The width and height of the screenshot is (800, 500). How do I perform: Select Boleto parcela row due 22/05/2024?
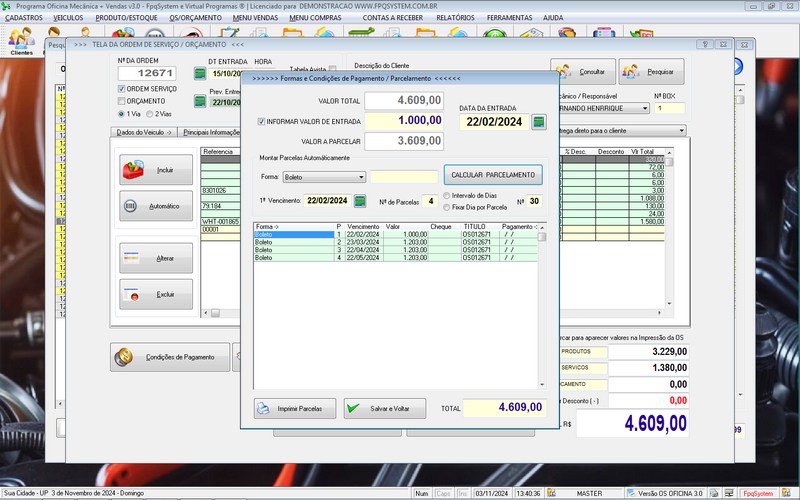(396, 258)
